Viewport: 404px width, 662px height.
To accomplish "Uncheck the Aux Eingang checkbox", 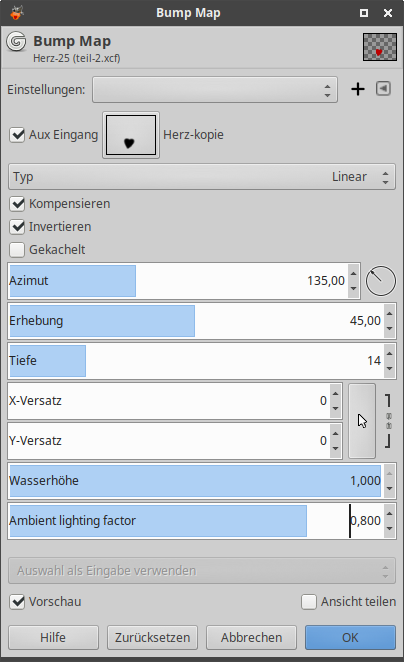I will coord(17,135).
